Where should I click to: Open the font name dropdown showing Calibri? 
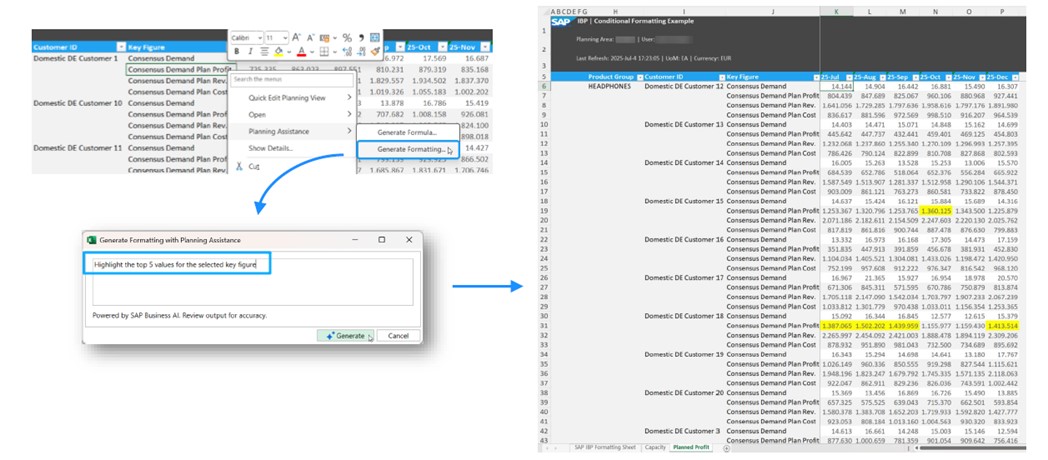(x=246, y=37)
